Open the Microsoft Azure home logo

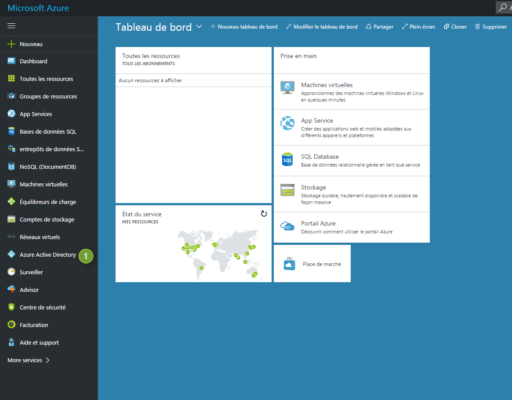[x=38, y=8]
